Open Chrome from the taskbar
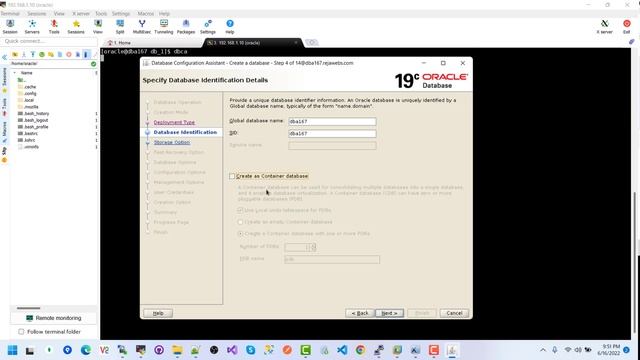Image resolution: width=640 pixels, height=360 pixels. tap(360, 350)
